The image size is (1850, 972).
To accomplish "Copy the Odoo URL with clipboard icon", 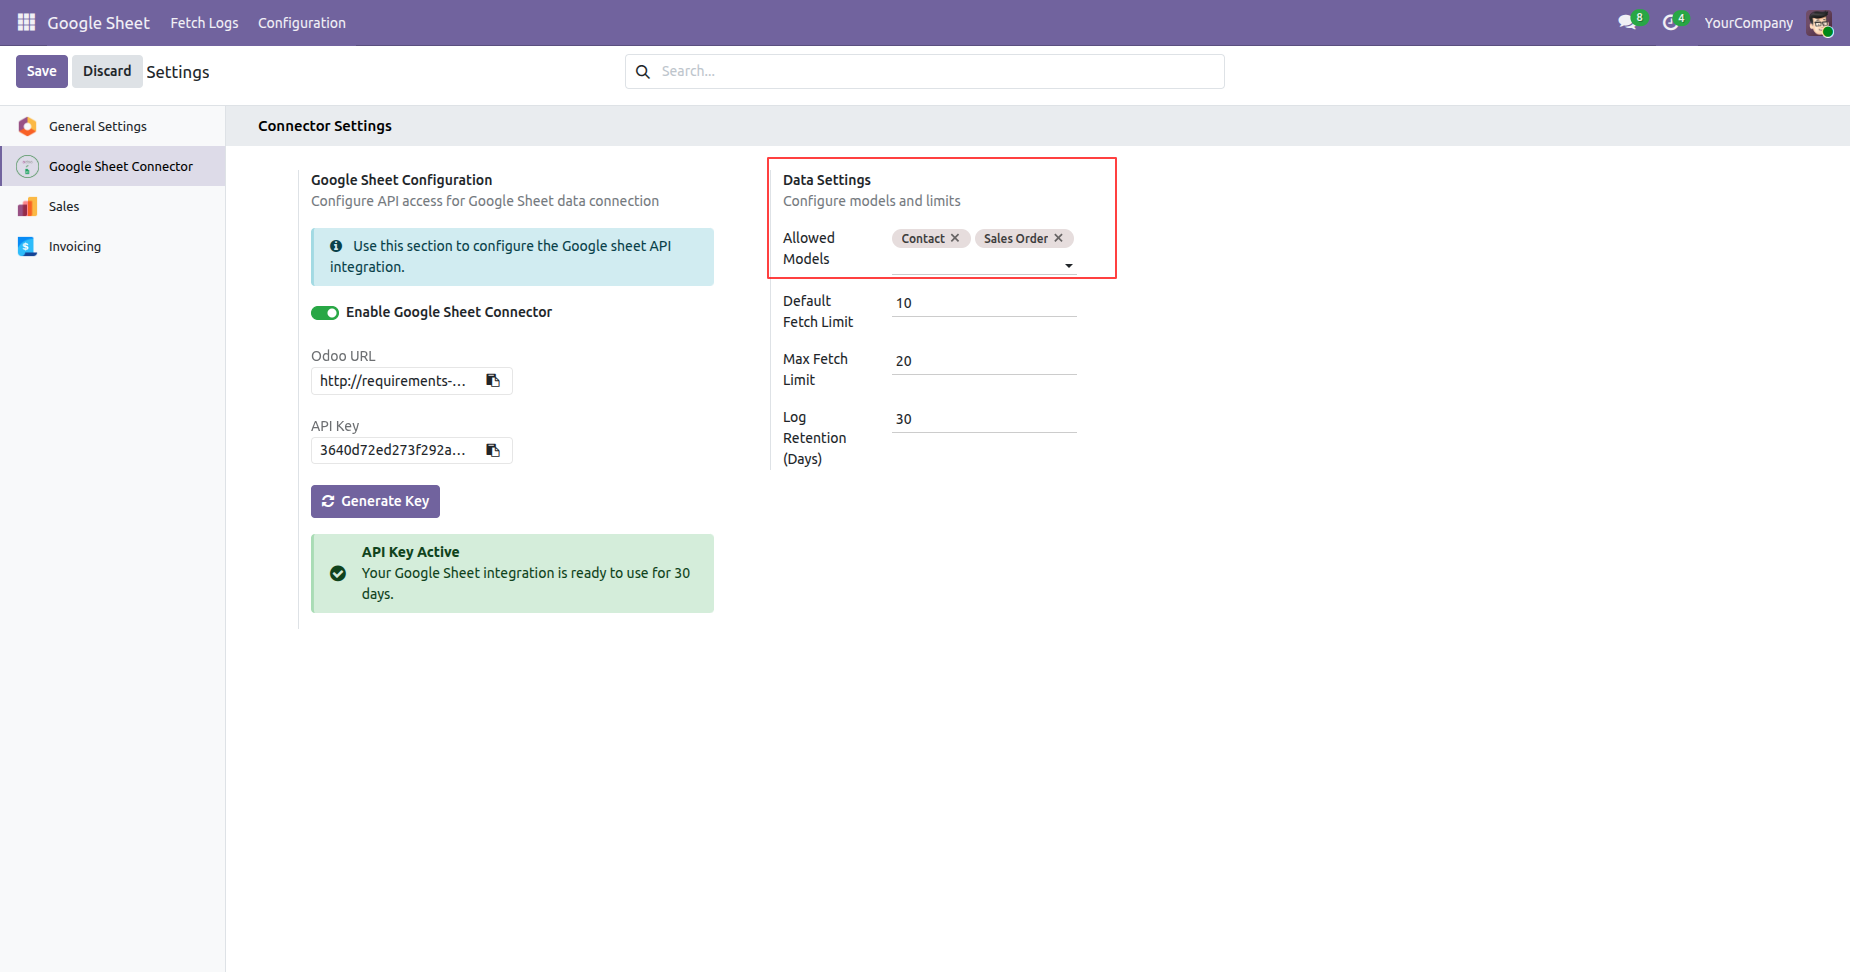I will [493, 380].
